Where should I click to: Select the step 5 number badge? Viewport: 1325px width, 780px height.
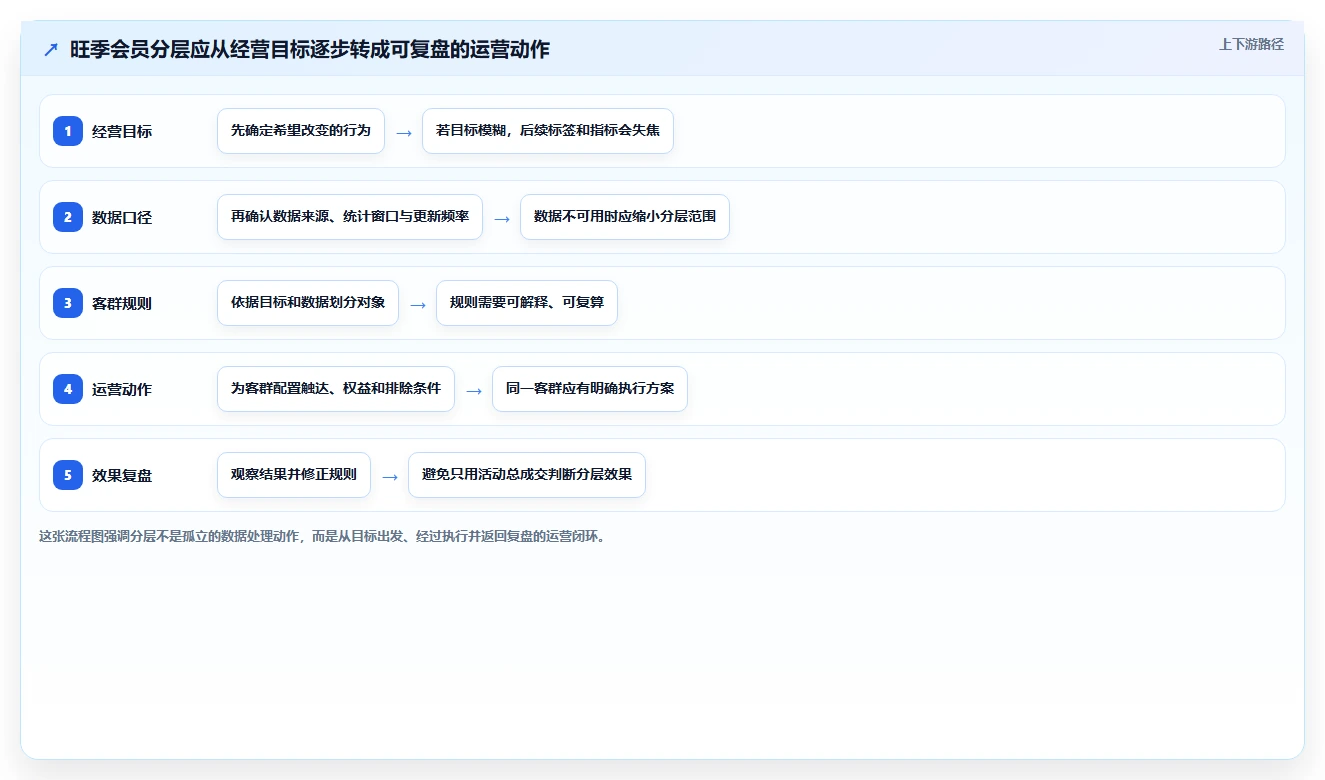[68, 475]
